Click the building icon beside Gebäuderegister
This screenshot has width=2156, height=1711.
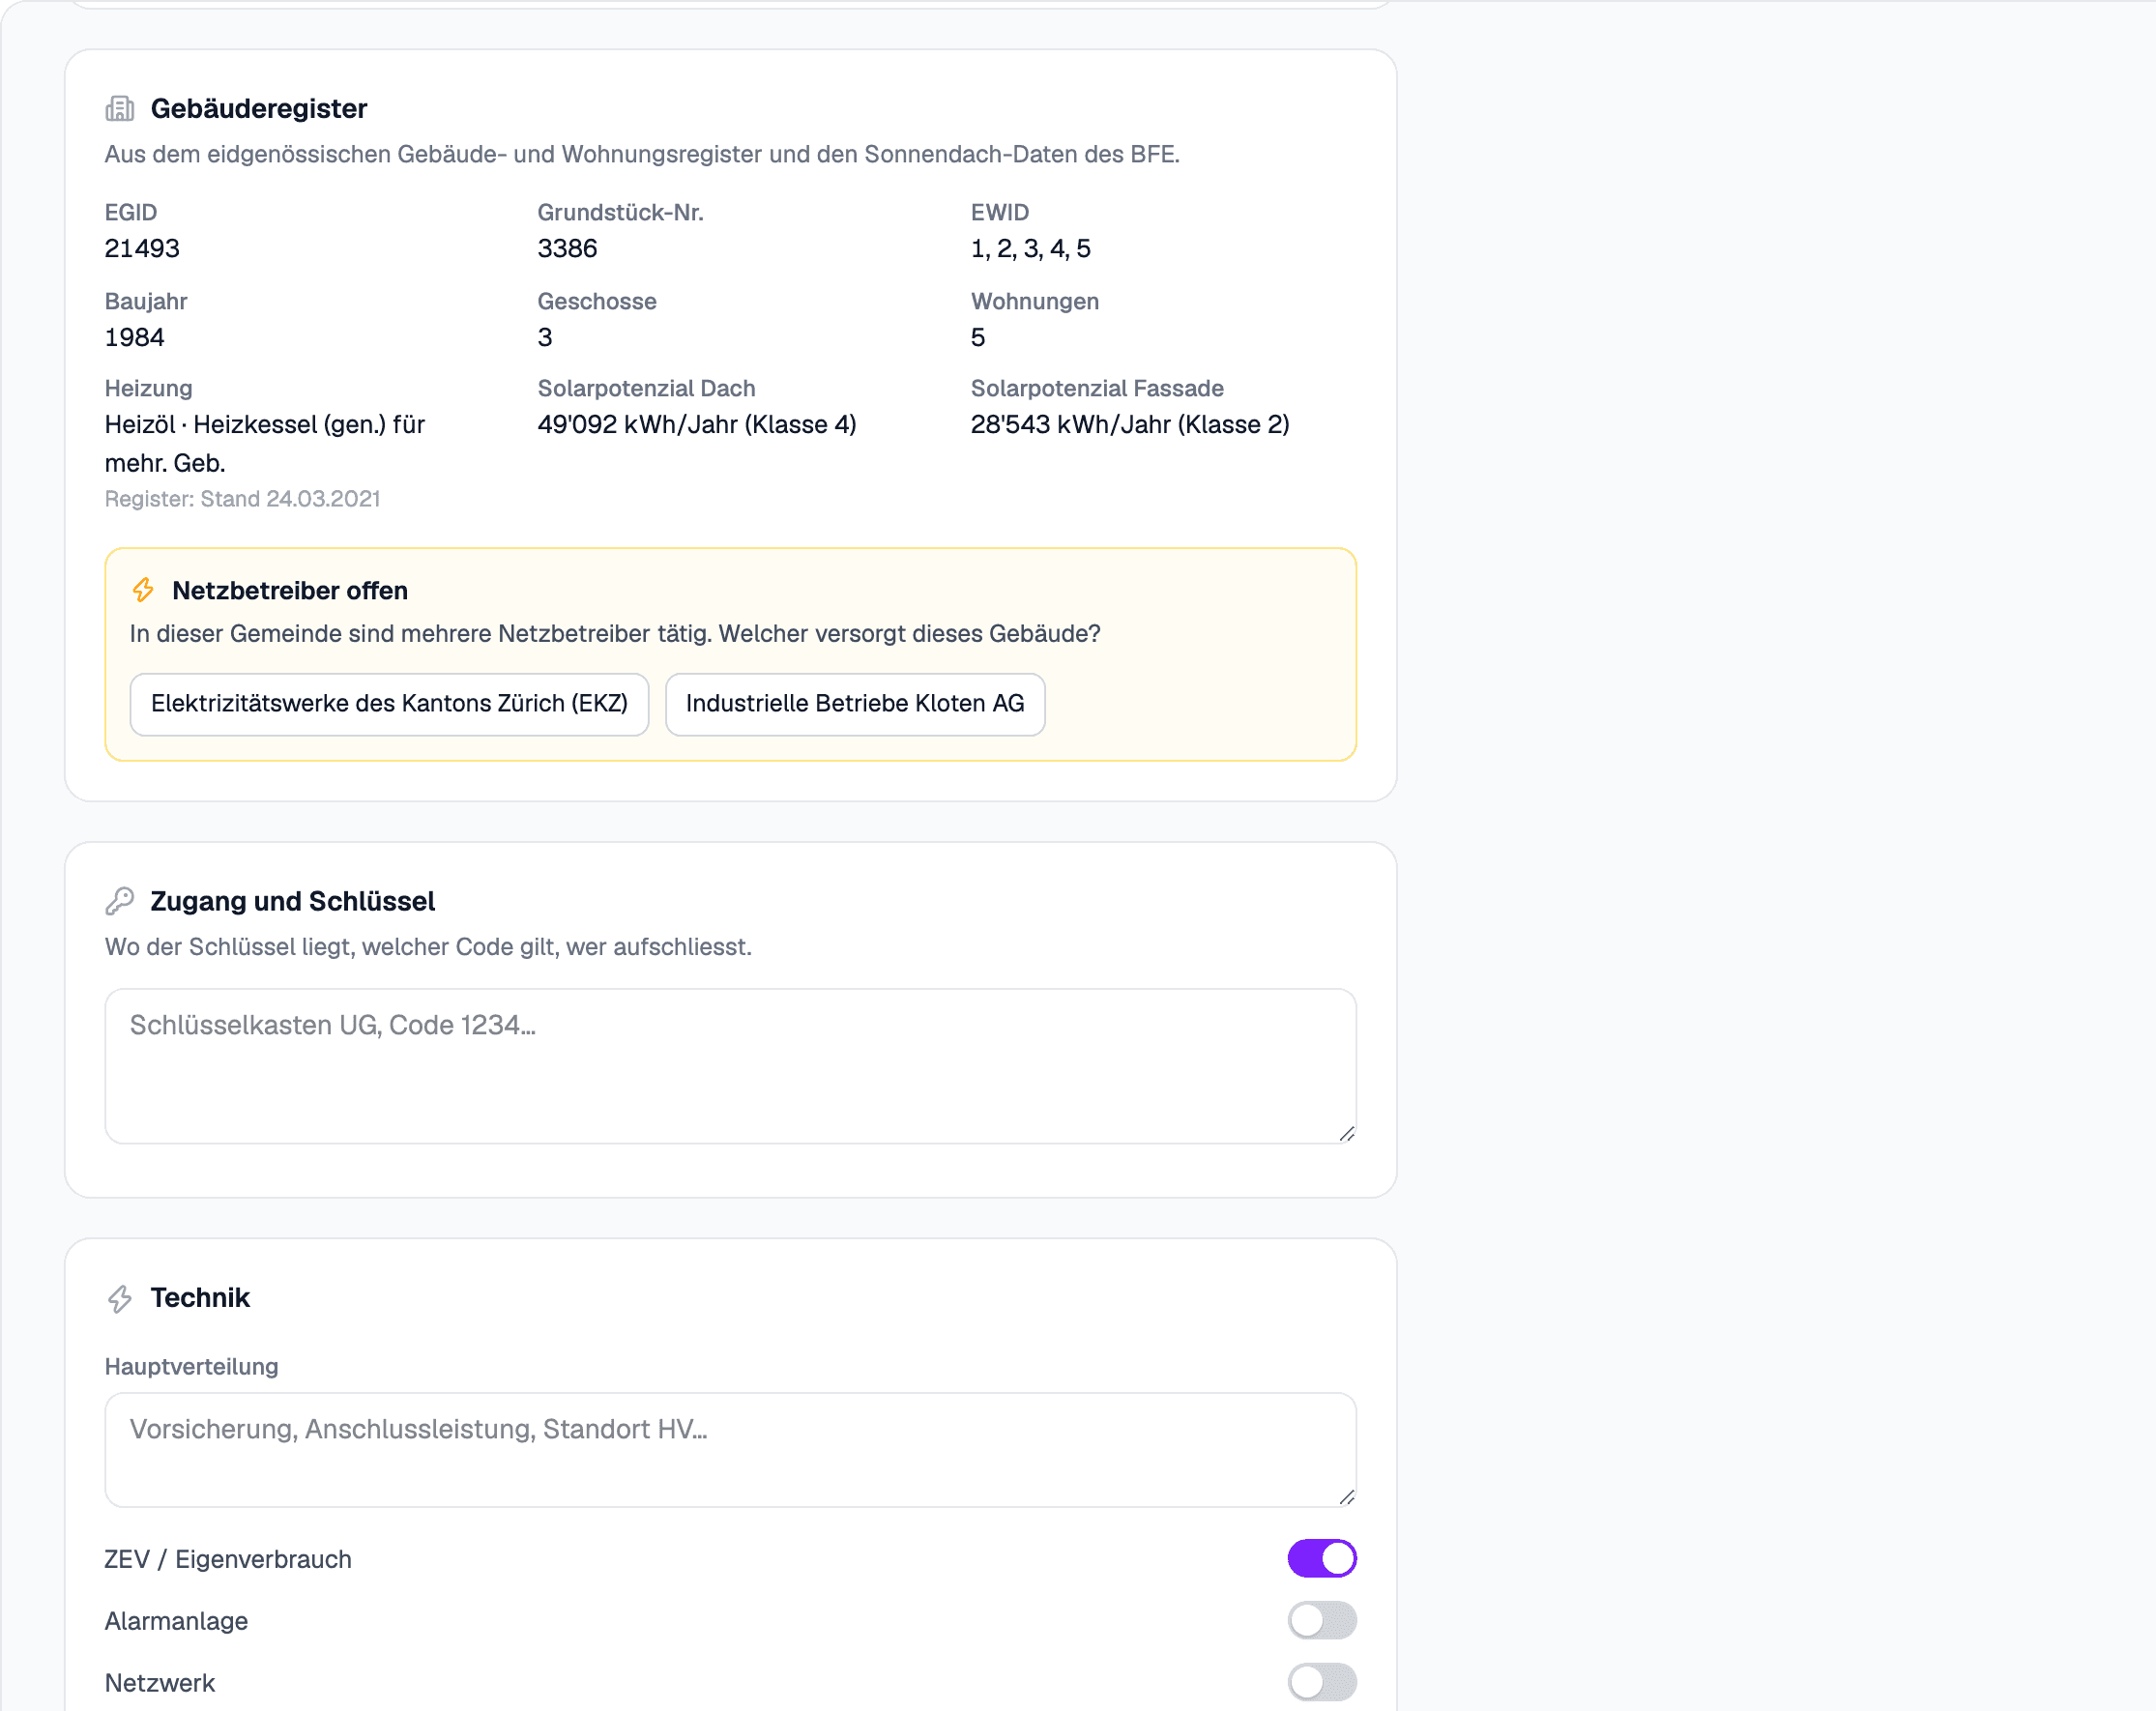(x=120, y=108)
